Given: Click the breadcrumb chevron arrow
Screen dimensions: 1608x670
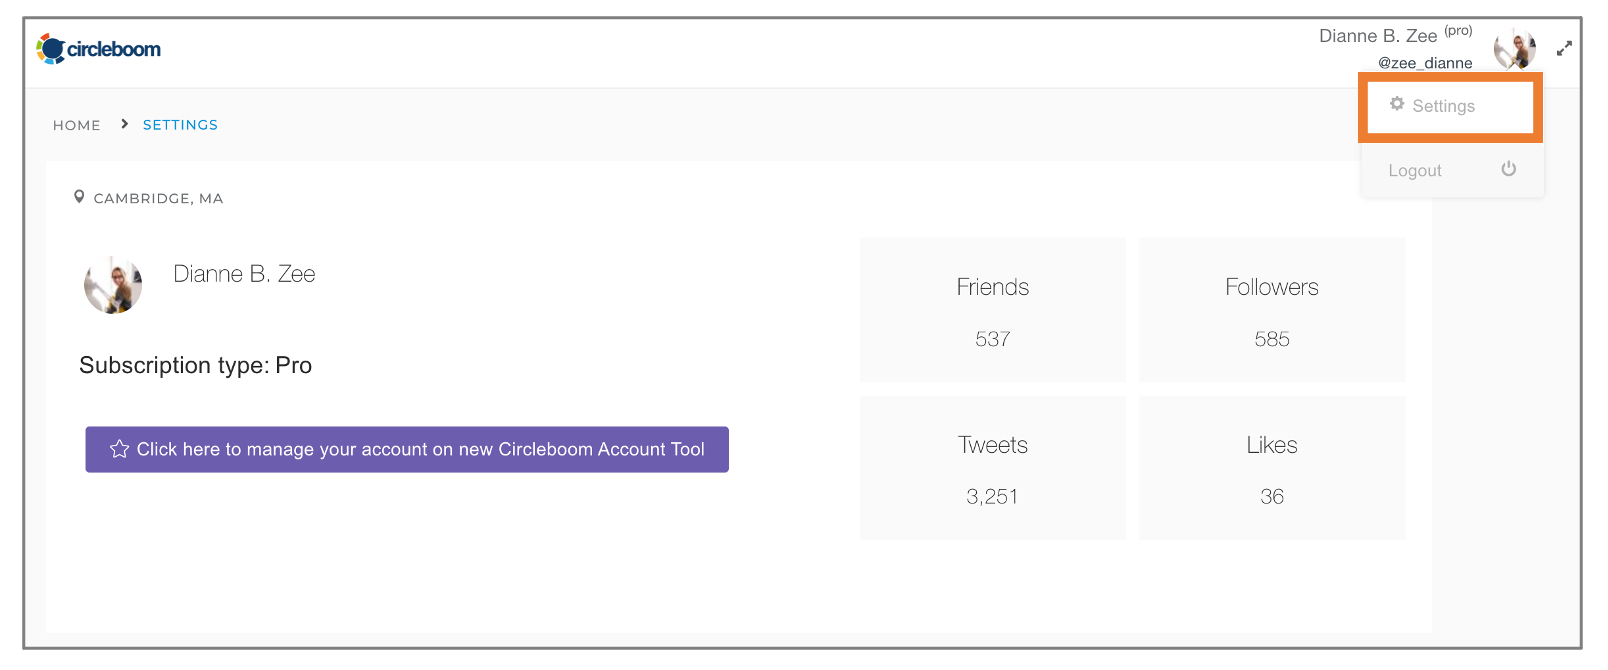Looking at the screenshot, I should pyautogui.click(x=124, y=124).
